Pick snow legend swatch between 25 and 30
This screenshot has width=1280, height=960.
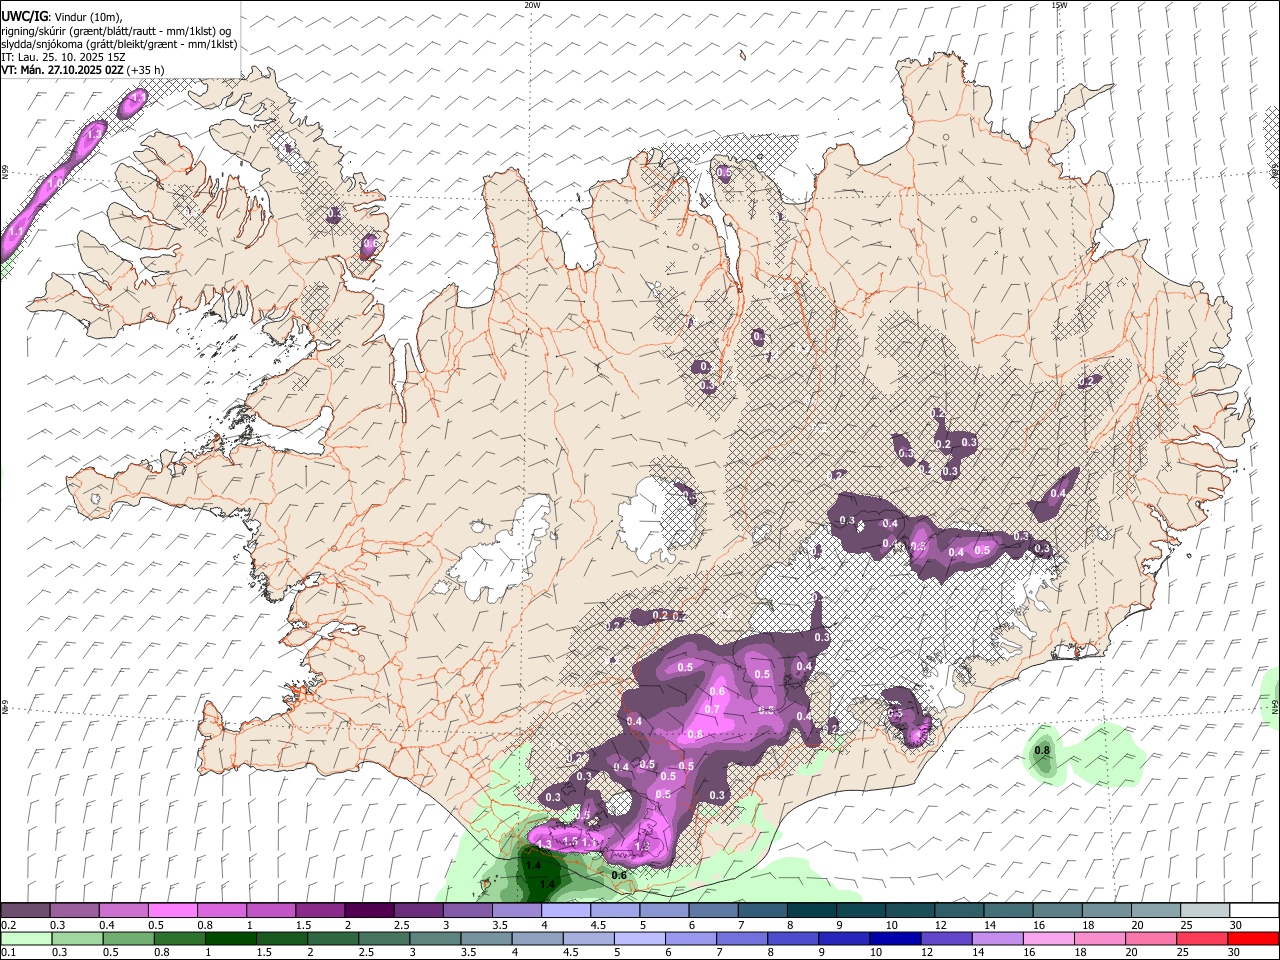tap(1204, 910)
